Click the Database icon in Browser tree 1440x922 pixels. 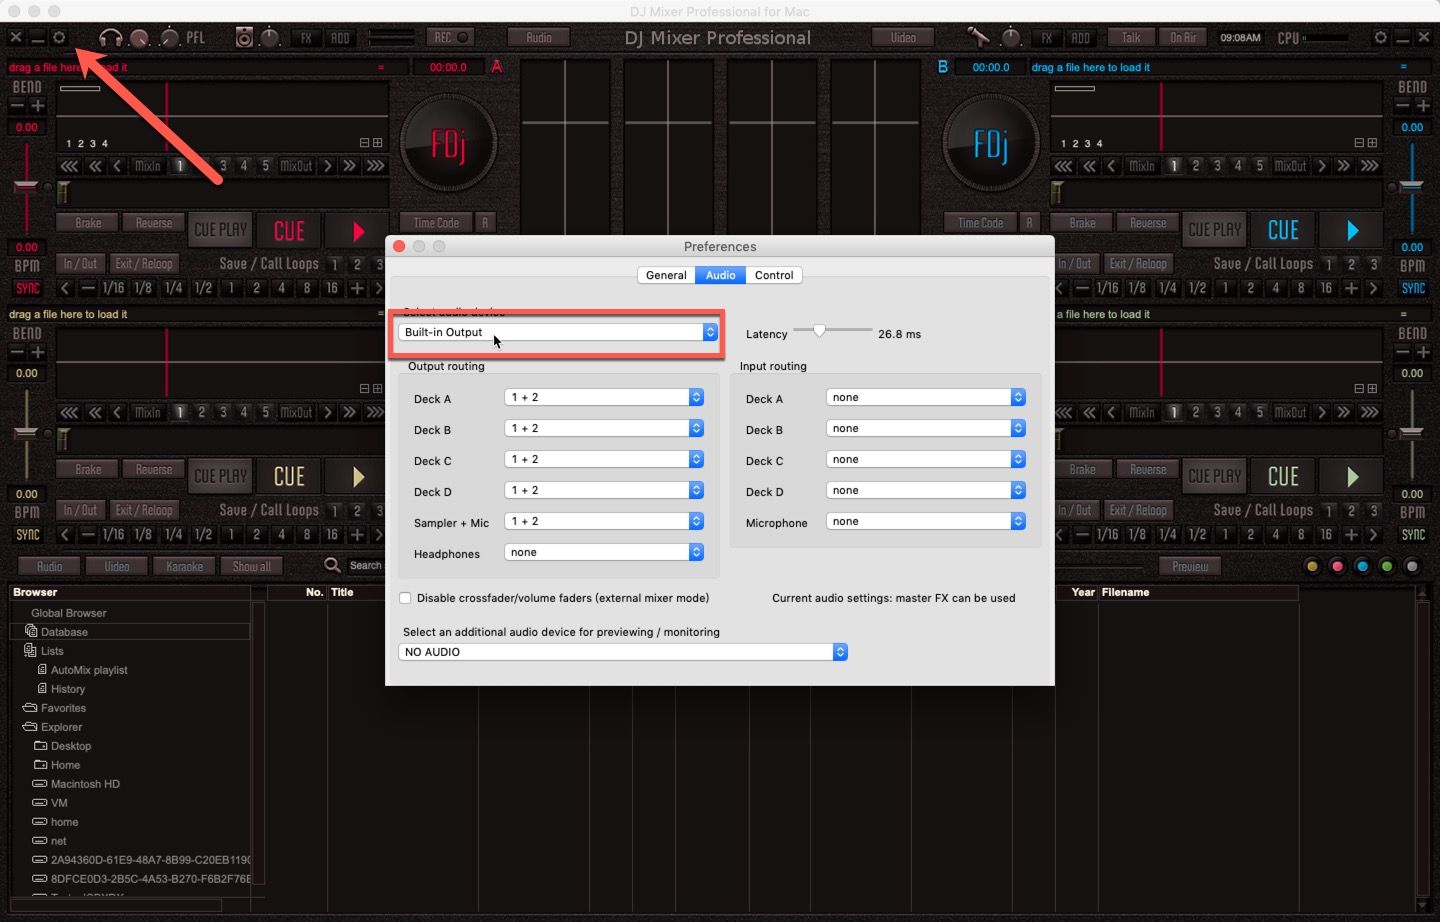30,631
